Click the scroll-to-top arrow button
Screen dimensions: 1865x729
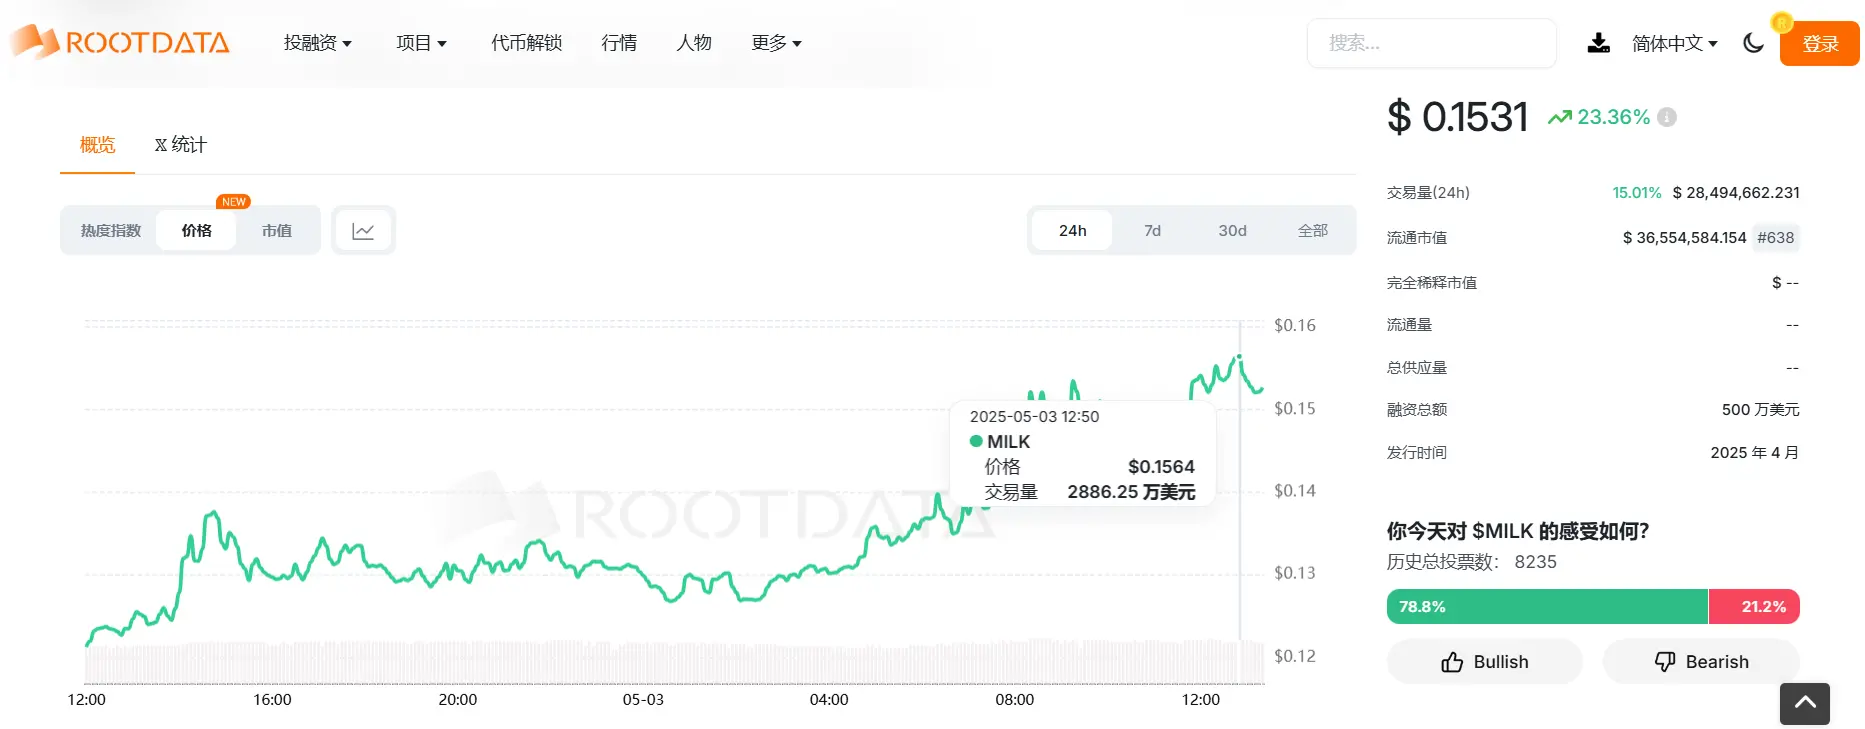point(1805,703)
